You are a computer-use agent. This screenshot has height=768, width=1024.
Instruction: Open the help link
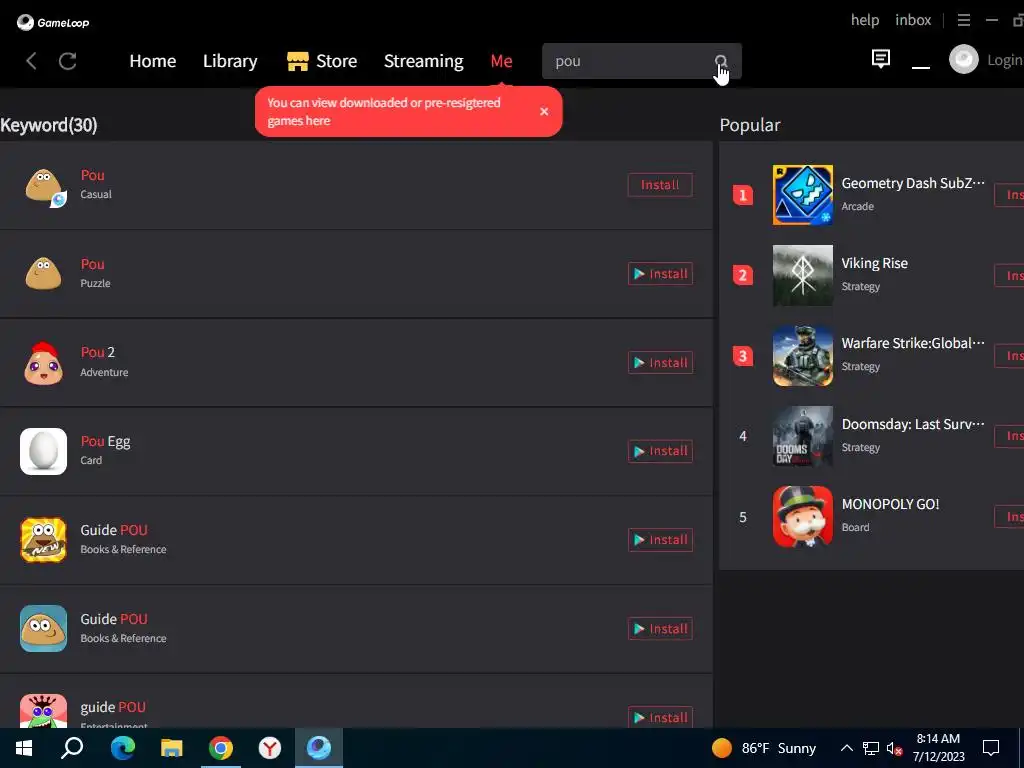pos(865,20)
